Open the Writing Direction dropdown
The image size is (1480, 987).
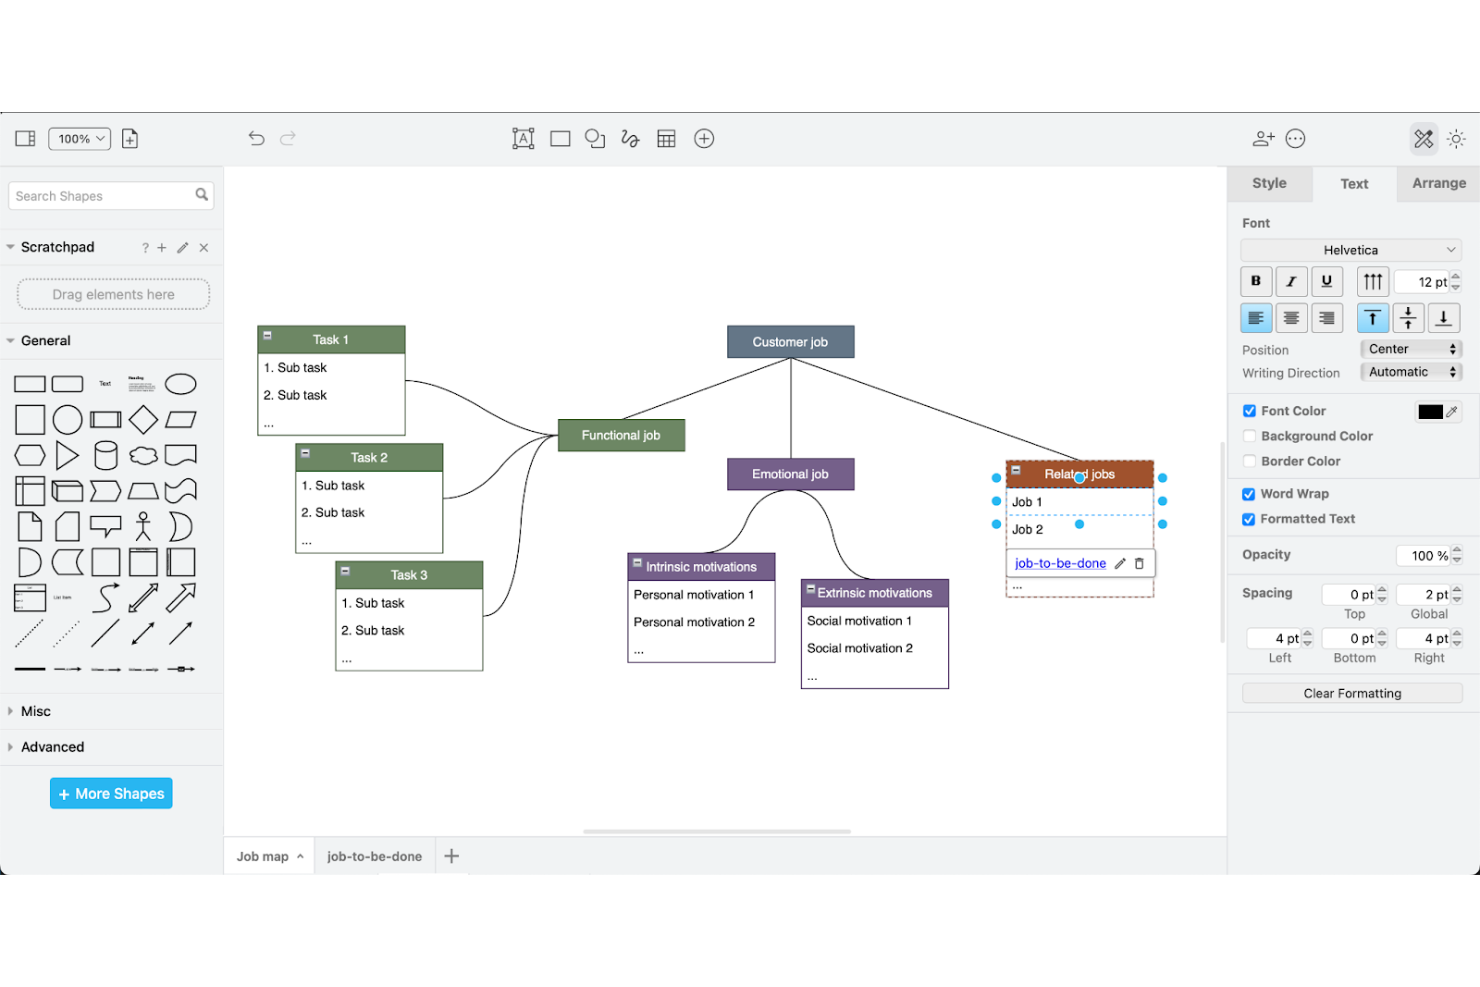1411,372
